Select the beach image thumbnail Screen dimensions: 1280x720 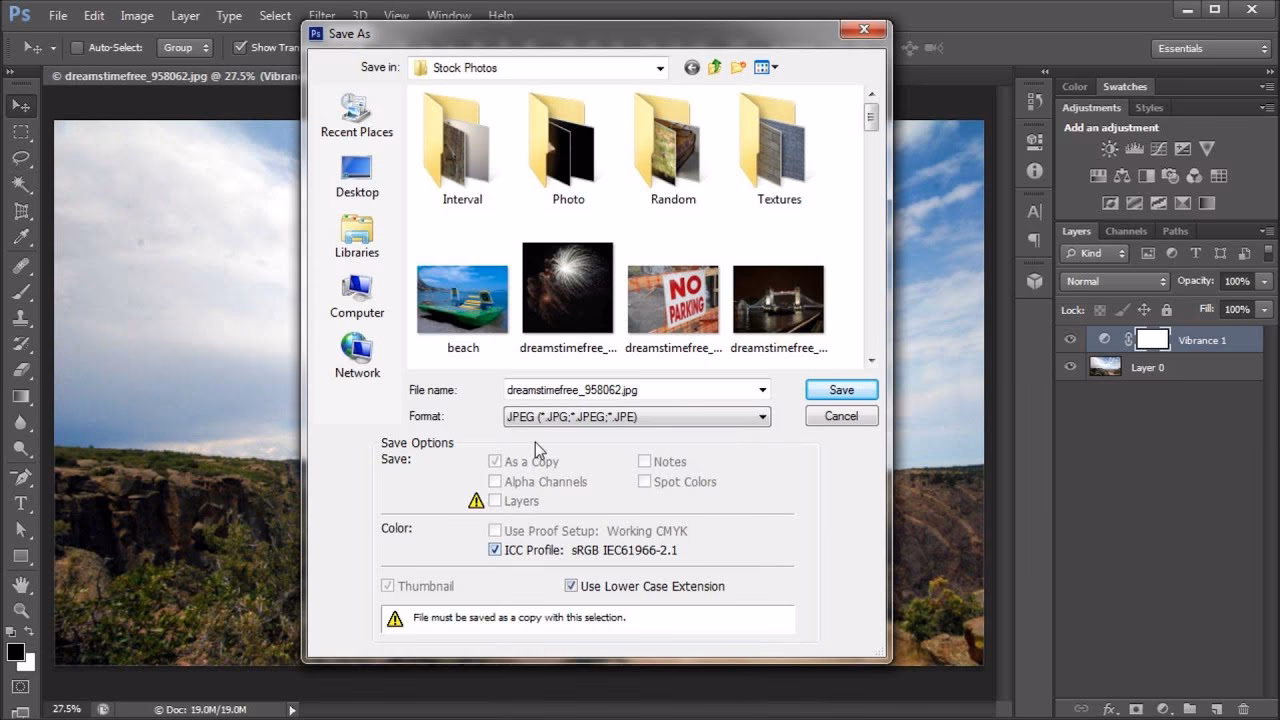click(x=462, y=297)
